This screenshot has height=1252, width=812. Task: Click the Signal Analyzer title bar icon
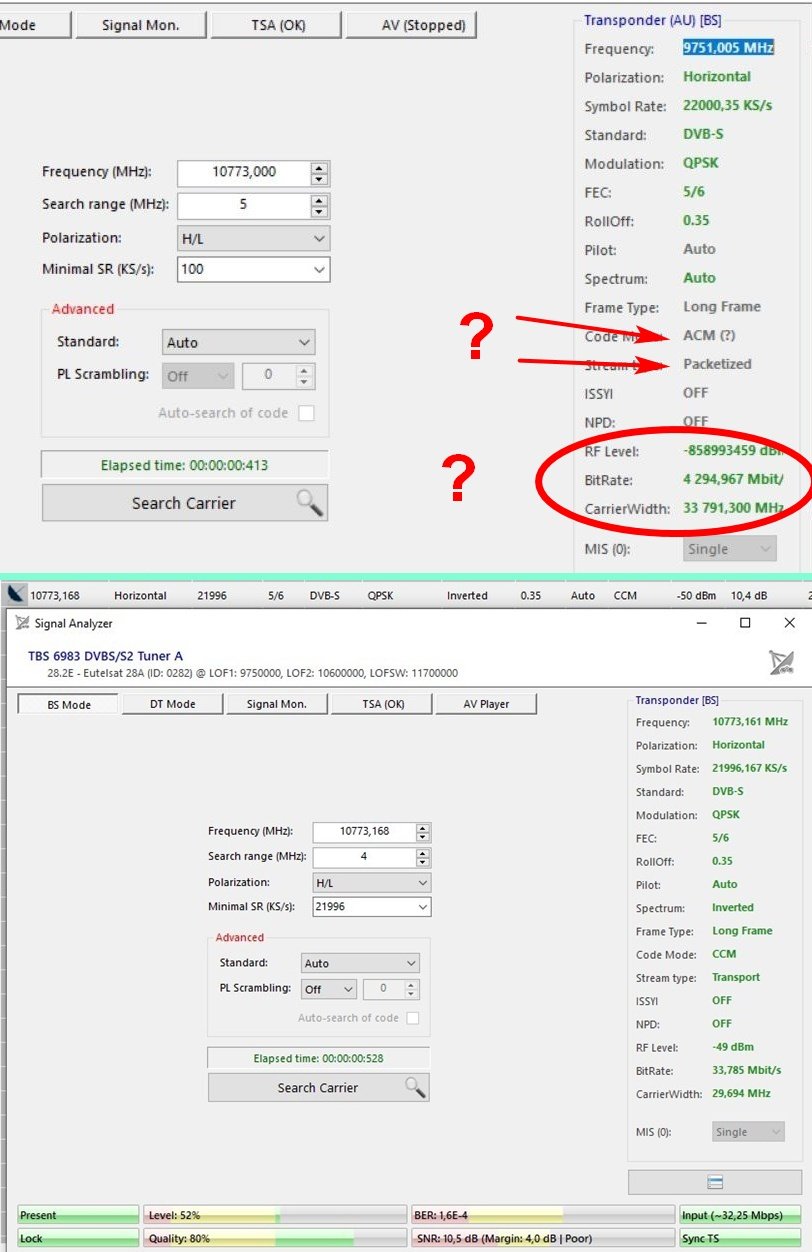click(x=20, y=623)
